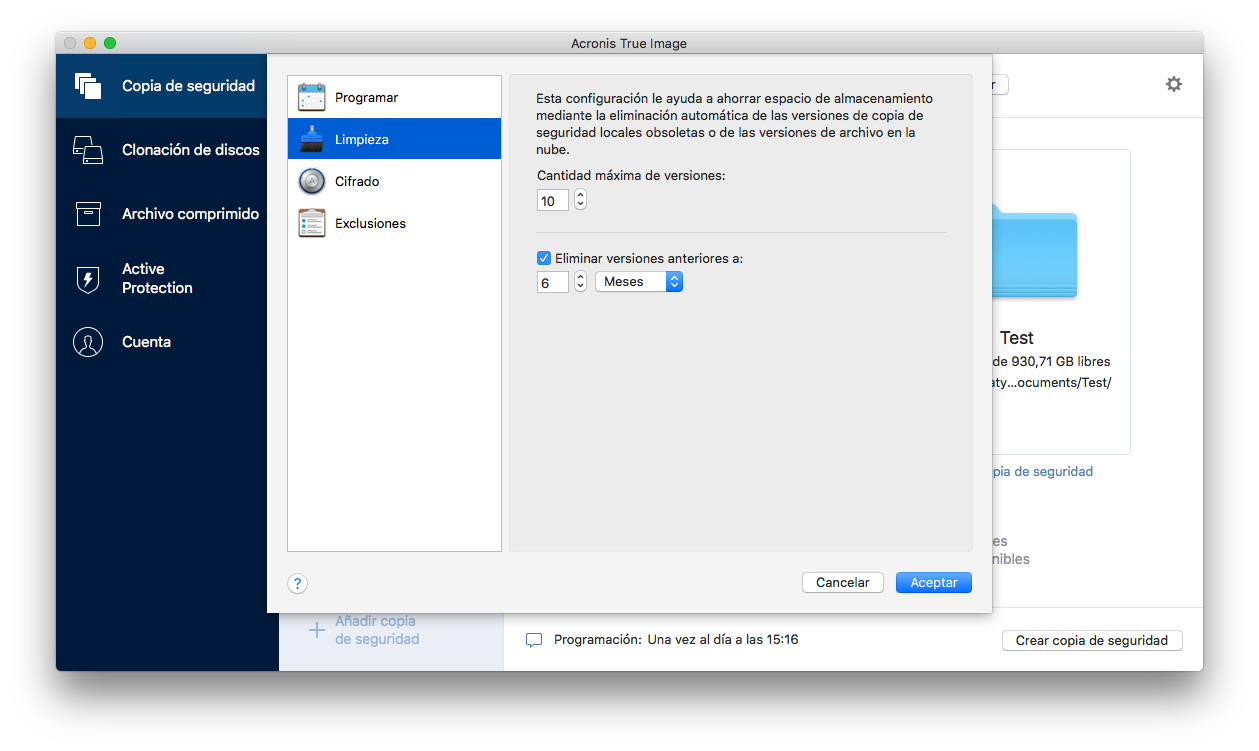Click the Archivo comprimido sidebar icon

[88, 213]
